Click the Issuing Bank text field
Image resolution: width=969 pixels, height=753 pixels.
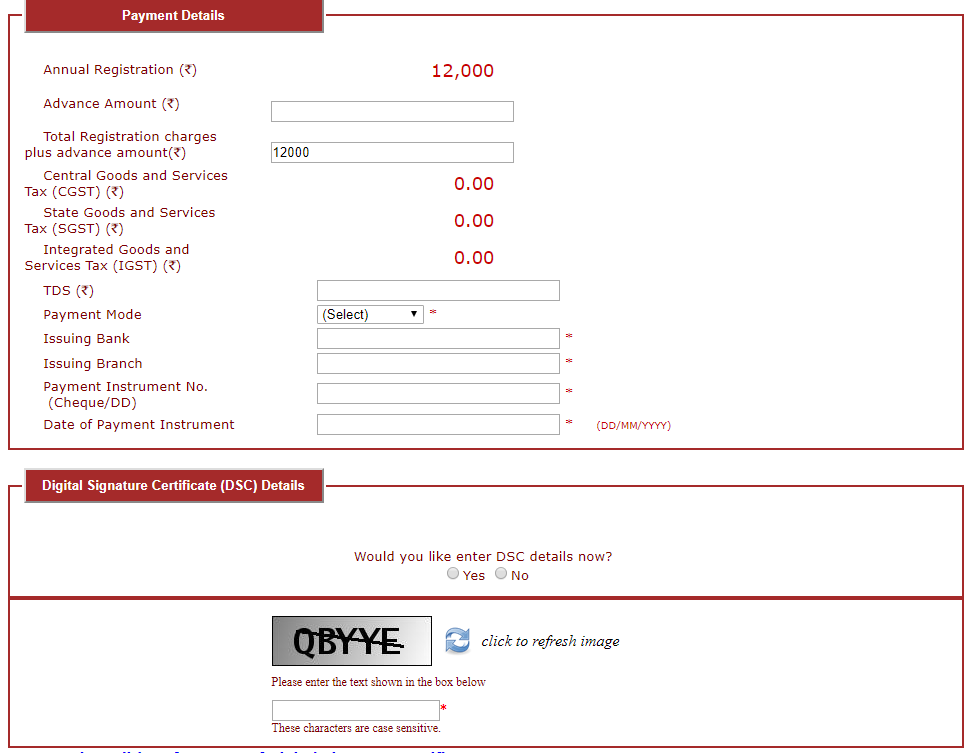point(438,339)
